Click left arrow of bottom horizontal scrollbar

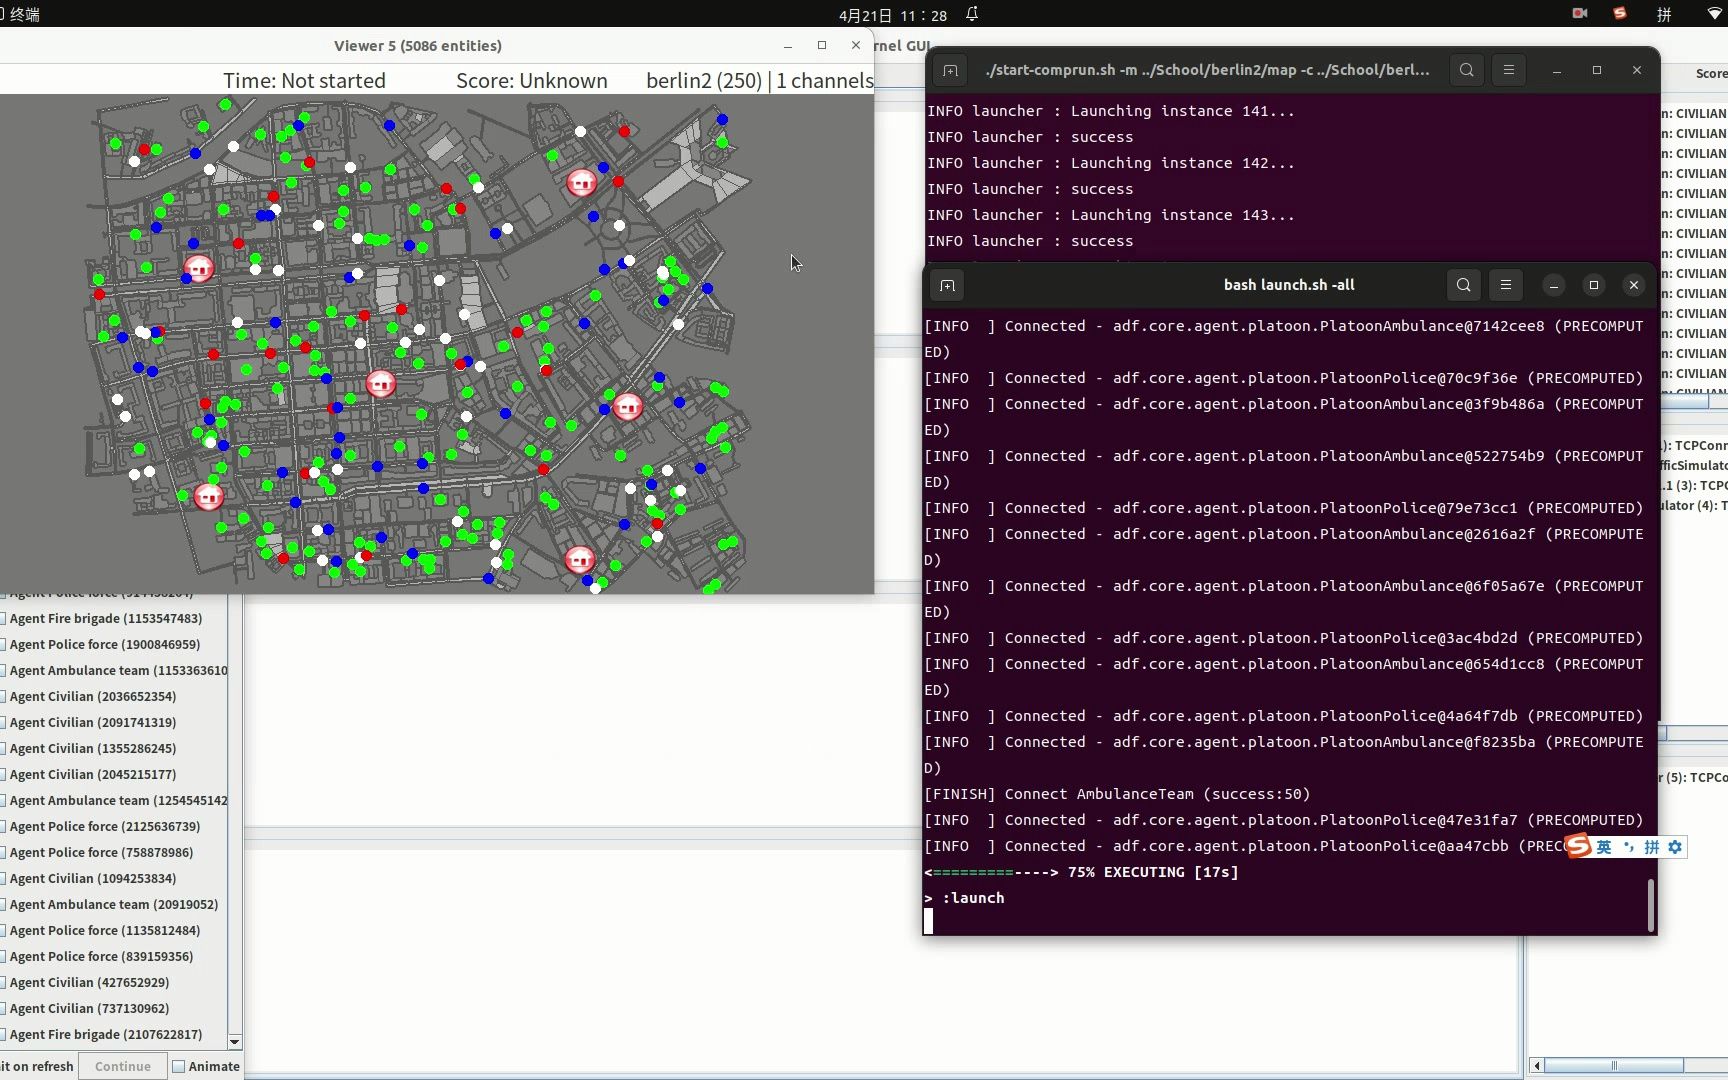1537,1065
